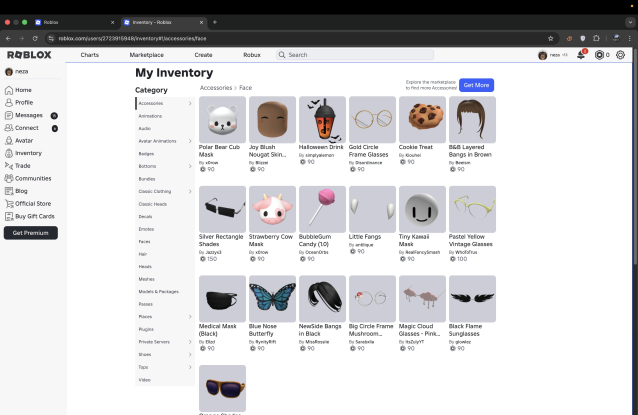The image size is (638, 415).
Task: Open Avatar from the left sidebar
Action: 25,141
